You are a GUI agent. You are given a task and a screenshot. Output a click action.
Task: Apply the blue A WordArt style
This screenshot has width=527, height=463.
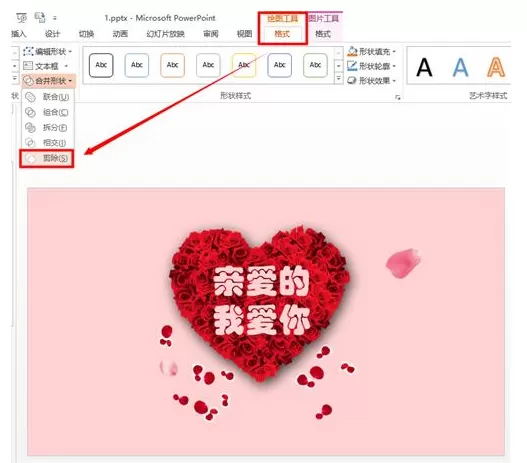pos(460,67)
